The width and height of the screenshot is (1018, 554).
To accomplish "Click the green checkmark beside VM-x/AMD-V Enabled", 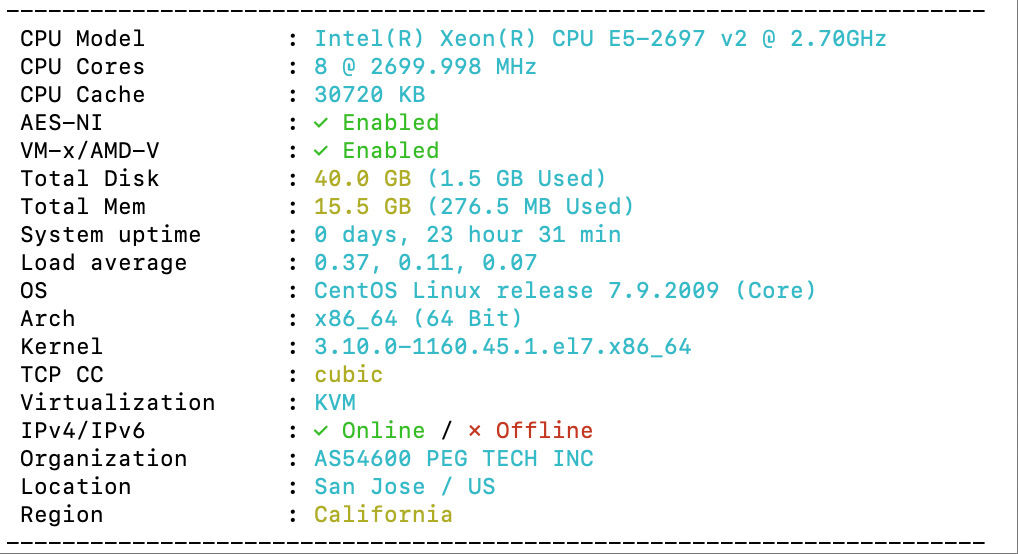I will [x=321, y=151].
